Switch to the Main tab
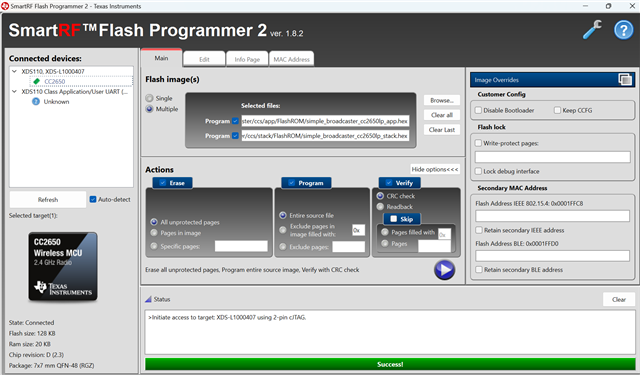Viewport: 640px width, 375px height. pyautogui.click(x=161, y=58)
